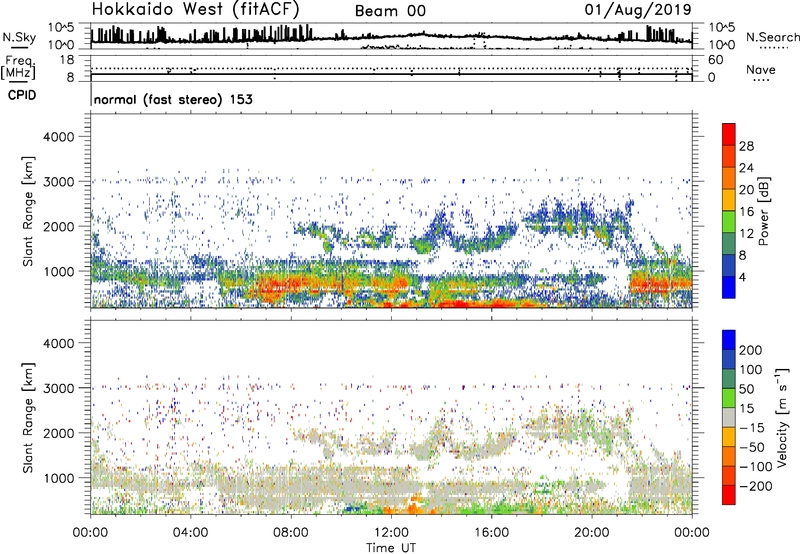This screenshot has width=800, height=554.
Task: Click the "20:00" time axis label
Action: [591, 533]
